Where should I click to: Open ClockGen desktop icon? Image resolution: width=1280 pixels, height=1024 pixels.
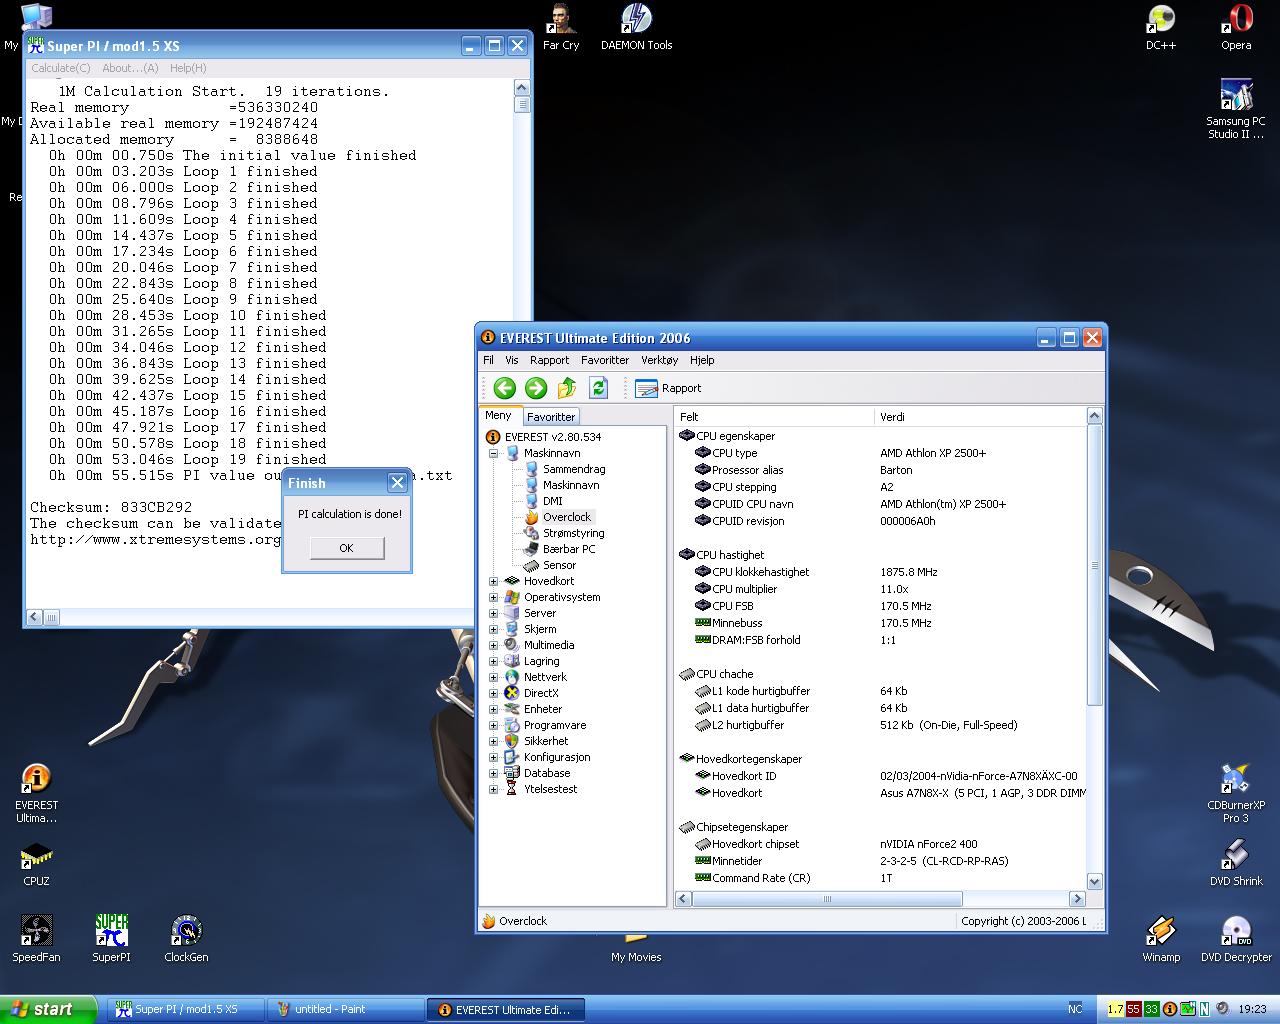tap(186, 938)
